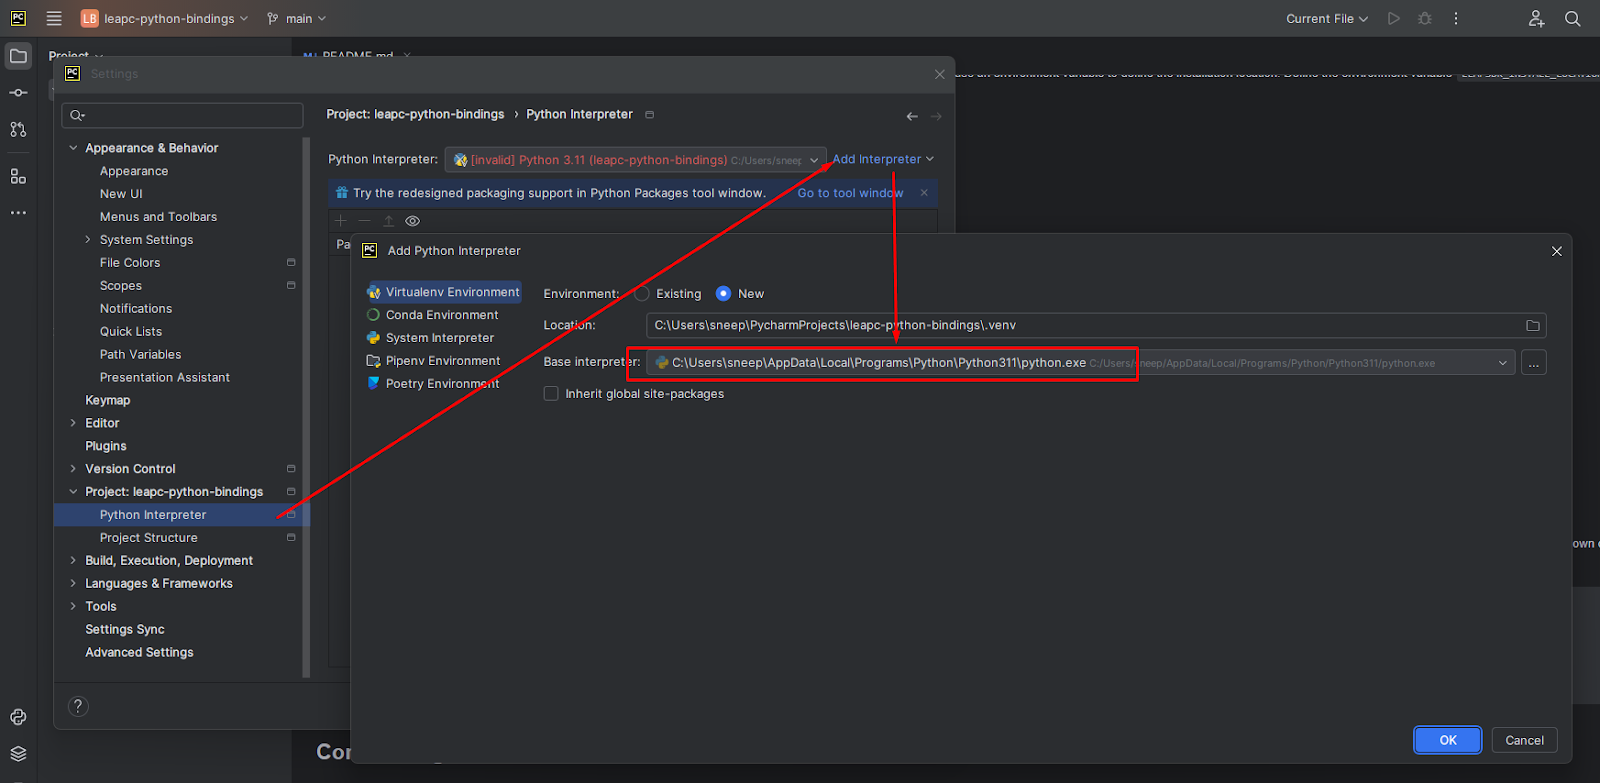Open the Structure tool window icon
This screenshot has width=1600, height=783.
point(18,176)
